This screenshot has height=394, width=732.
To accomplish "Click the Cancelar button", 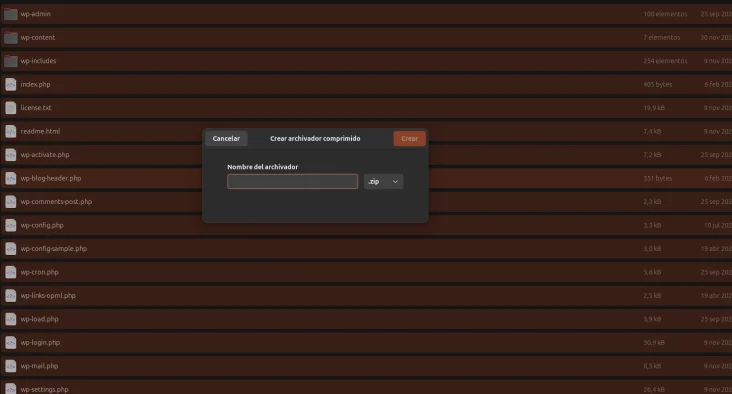I will tap(226, 139).
